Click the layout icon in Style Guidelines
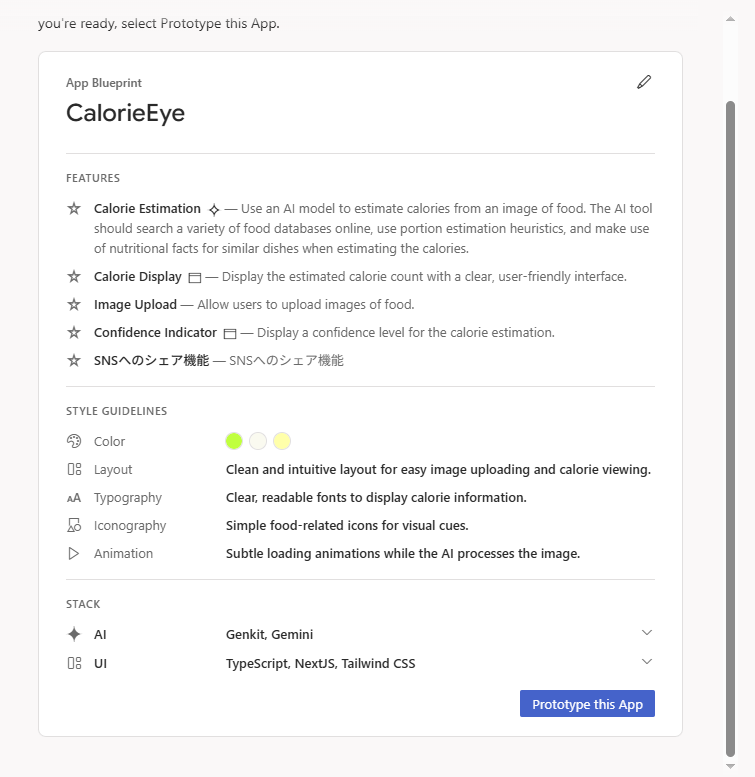The height and width of the screenshot is (777, 755). point(74,469)
